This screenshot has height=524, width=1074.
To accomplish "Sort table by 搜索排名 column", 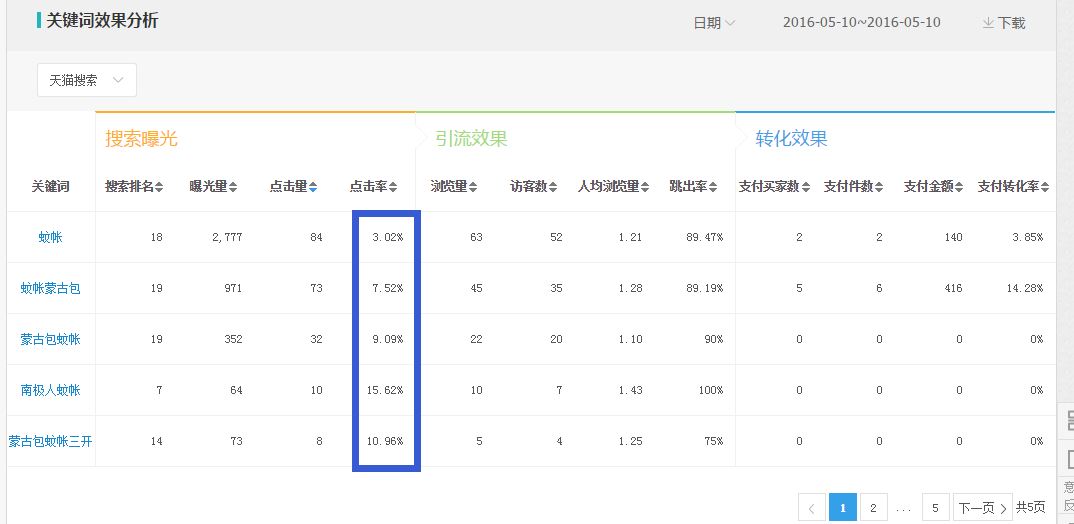I will tap(134, 186).
